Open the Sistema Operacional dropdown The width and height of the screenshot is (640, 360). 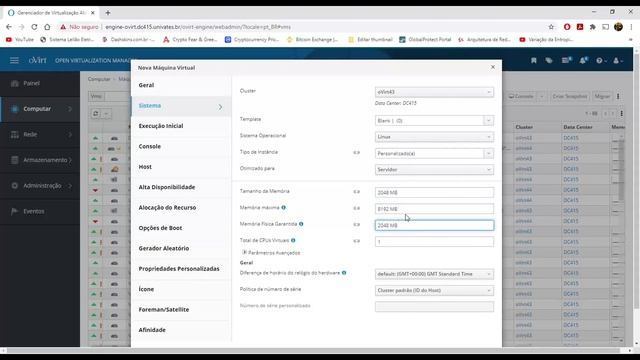[434, 137]
